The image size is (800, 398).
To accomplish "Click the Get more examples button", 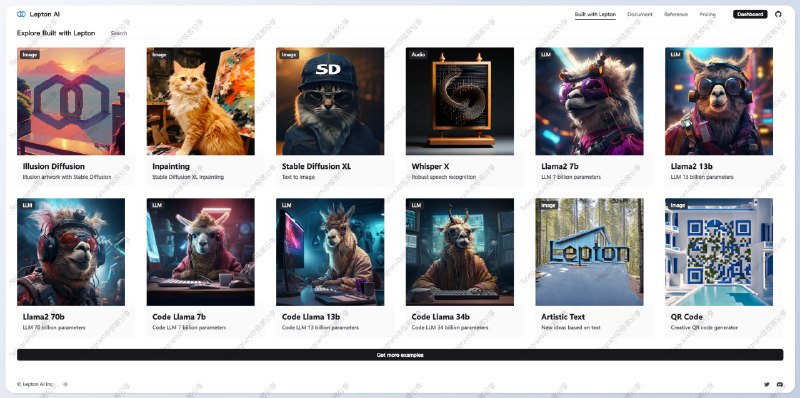I will 400,355.
